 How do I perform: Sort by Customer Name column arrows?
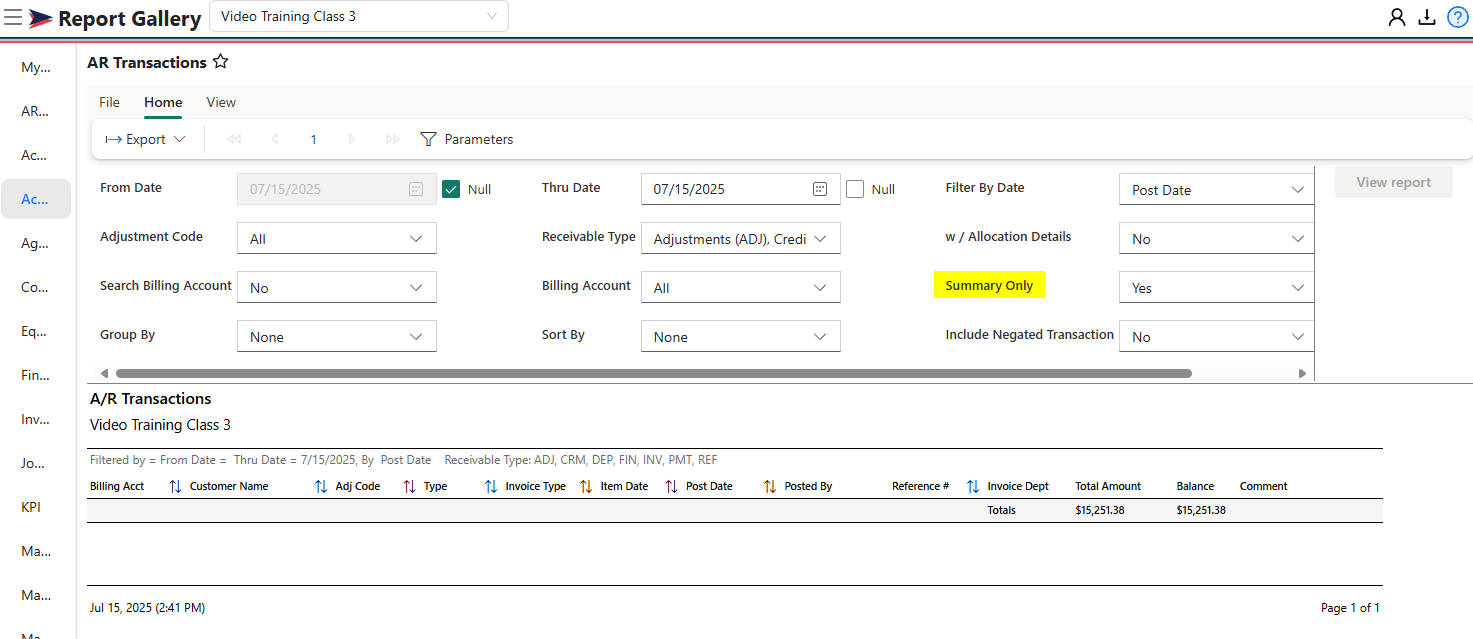click(321, 486)
